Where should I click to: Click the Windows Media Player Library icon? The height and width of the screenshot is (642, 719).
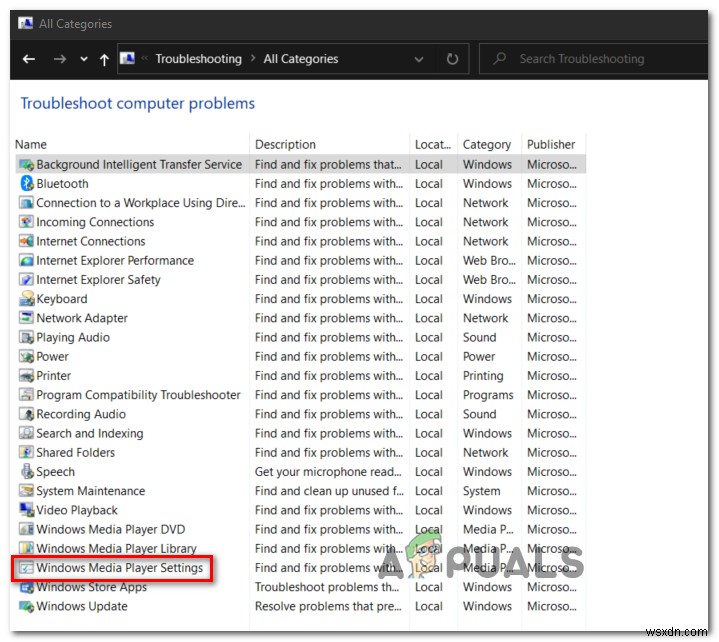(27, 548)
